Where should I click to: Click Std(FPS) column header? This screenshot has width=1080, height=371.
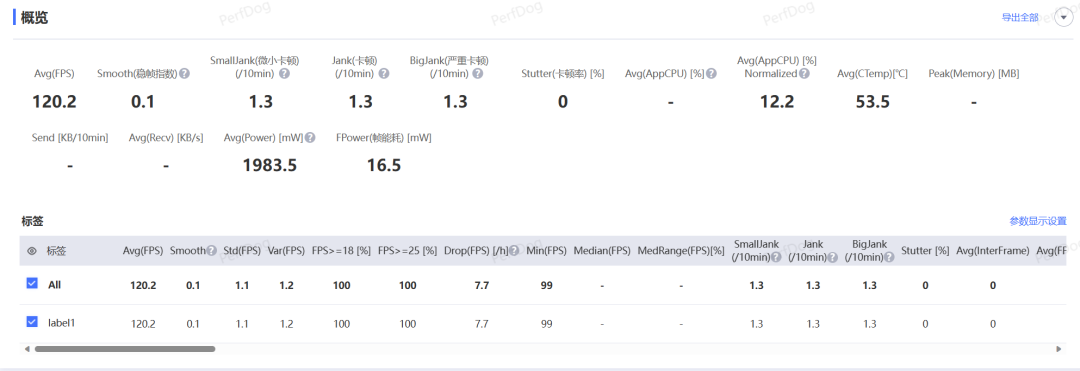coord(241,251)
